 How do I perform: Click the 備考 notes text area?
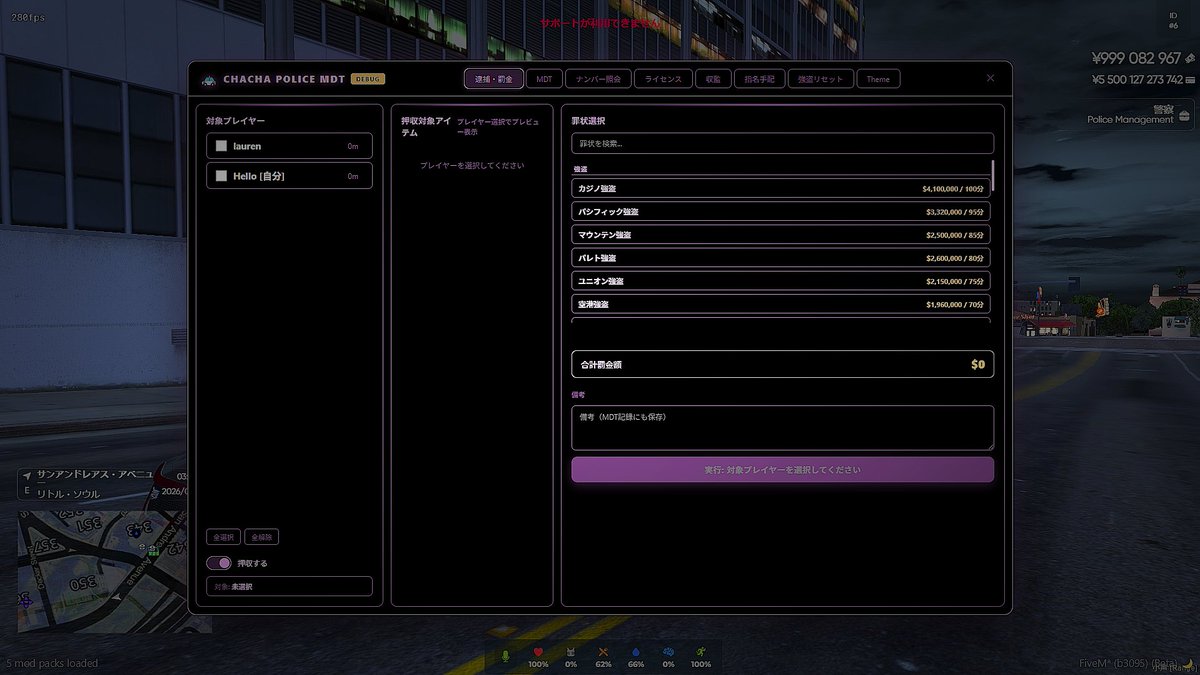tap(782, 428)
